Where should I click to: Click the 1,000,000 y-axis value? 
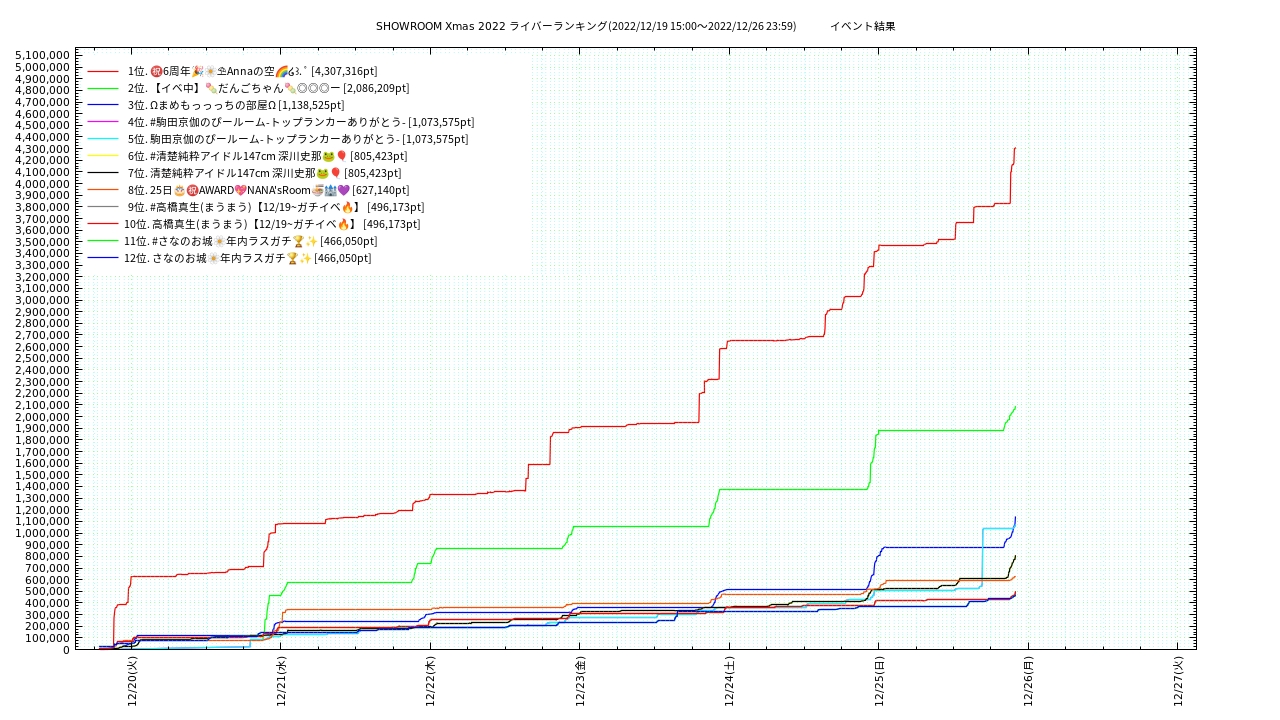44,533
